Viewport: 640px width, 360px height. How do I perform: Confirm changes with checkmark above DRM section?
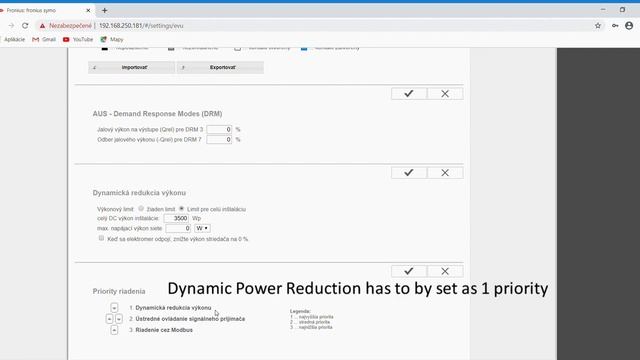(409, 93)
